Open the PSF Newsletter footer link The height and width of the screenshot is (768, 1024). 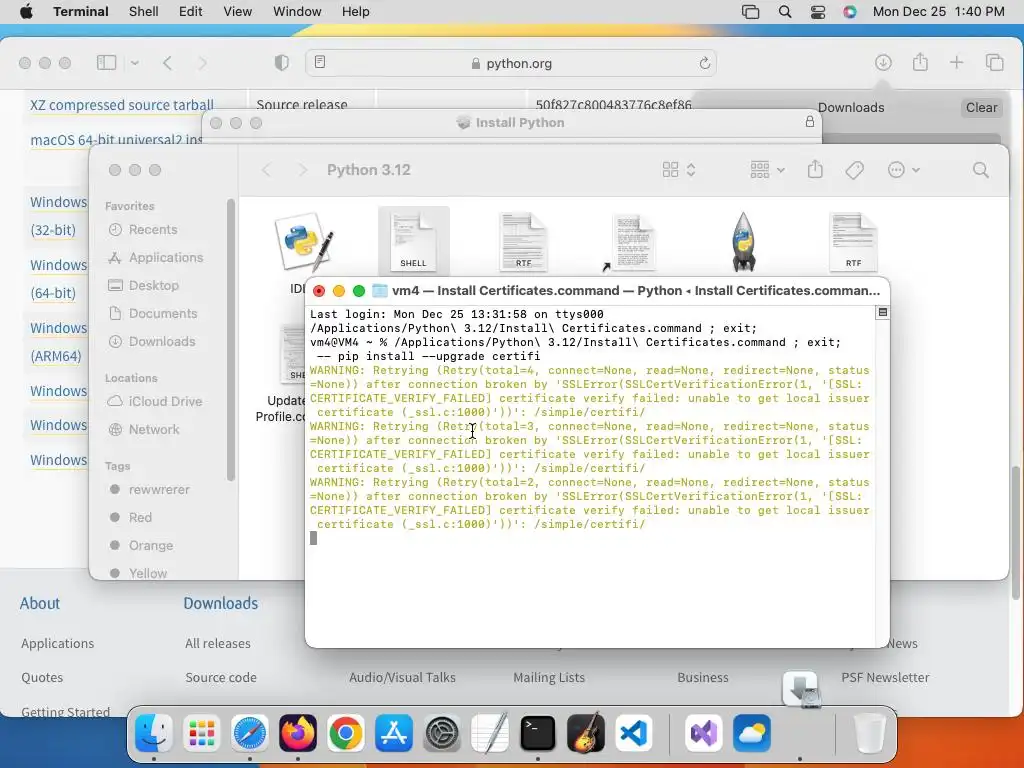[x=885, y=678]
